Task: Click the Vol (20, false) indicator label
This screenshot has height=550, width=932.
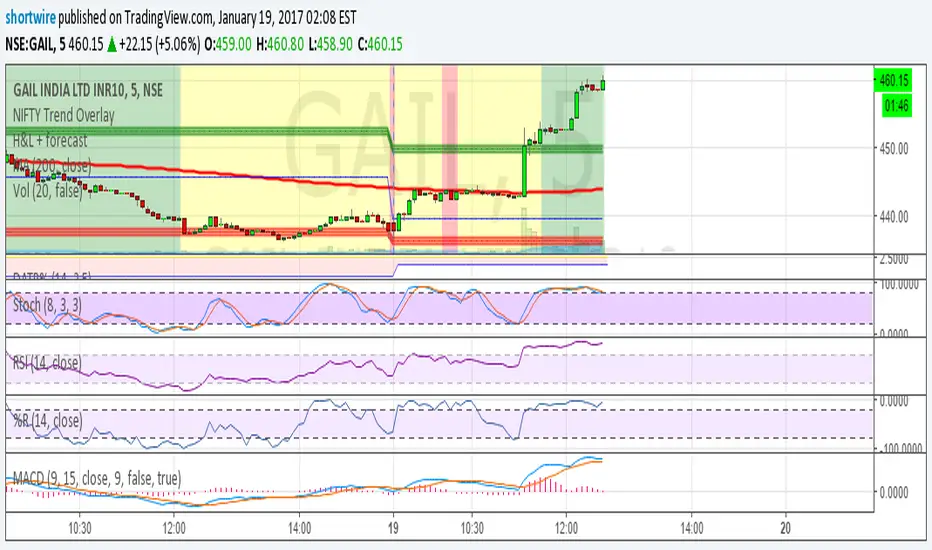Action: [x=48, y=191]
